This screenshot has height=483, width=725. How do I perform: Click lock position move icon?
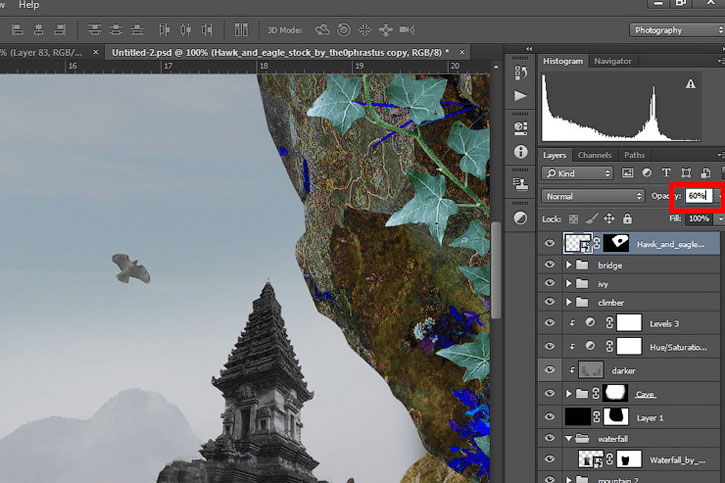tap(609, 219)
